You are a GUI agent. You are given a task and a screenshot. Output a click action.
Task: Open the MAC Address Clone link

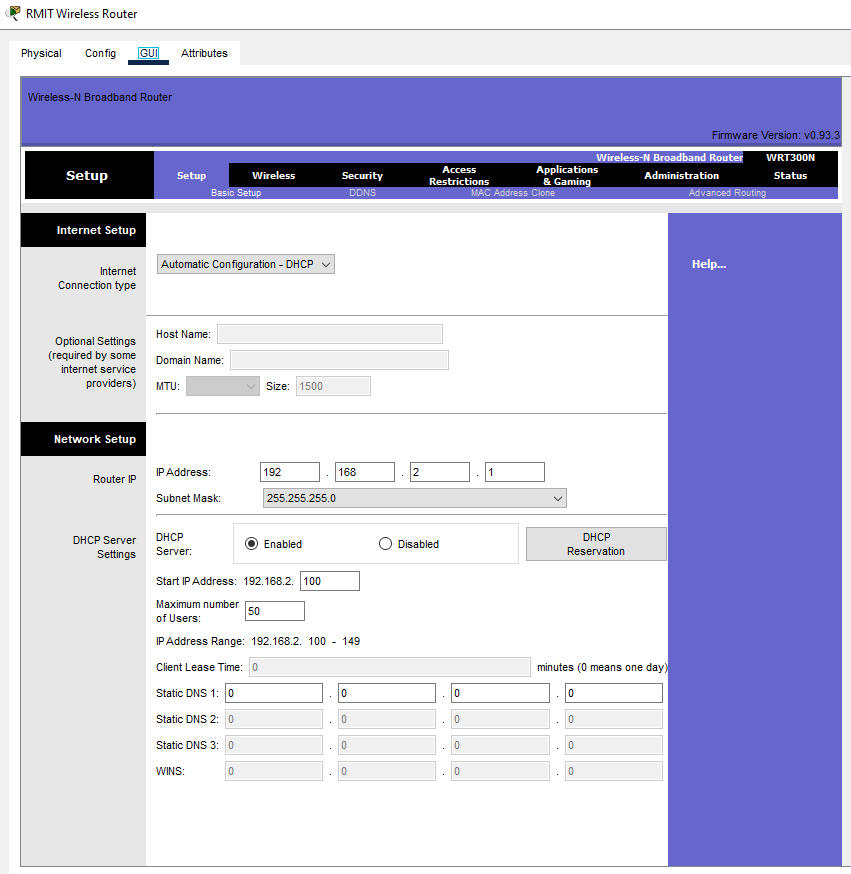pos(513,193)
